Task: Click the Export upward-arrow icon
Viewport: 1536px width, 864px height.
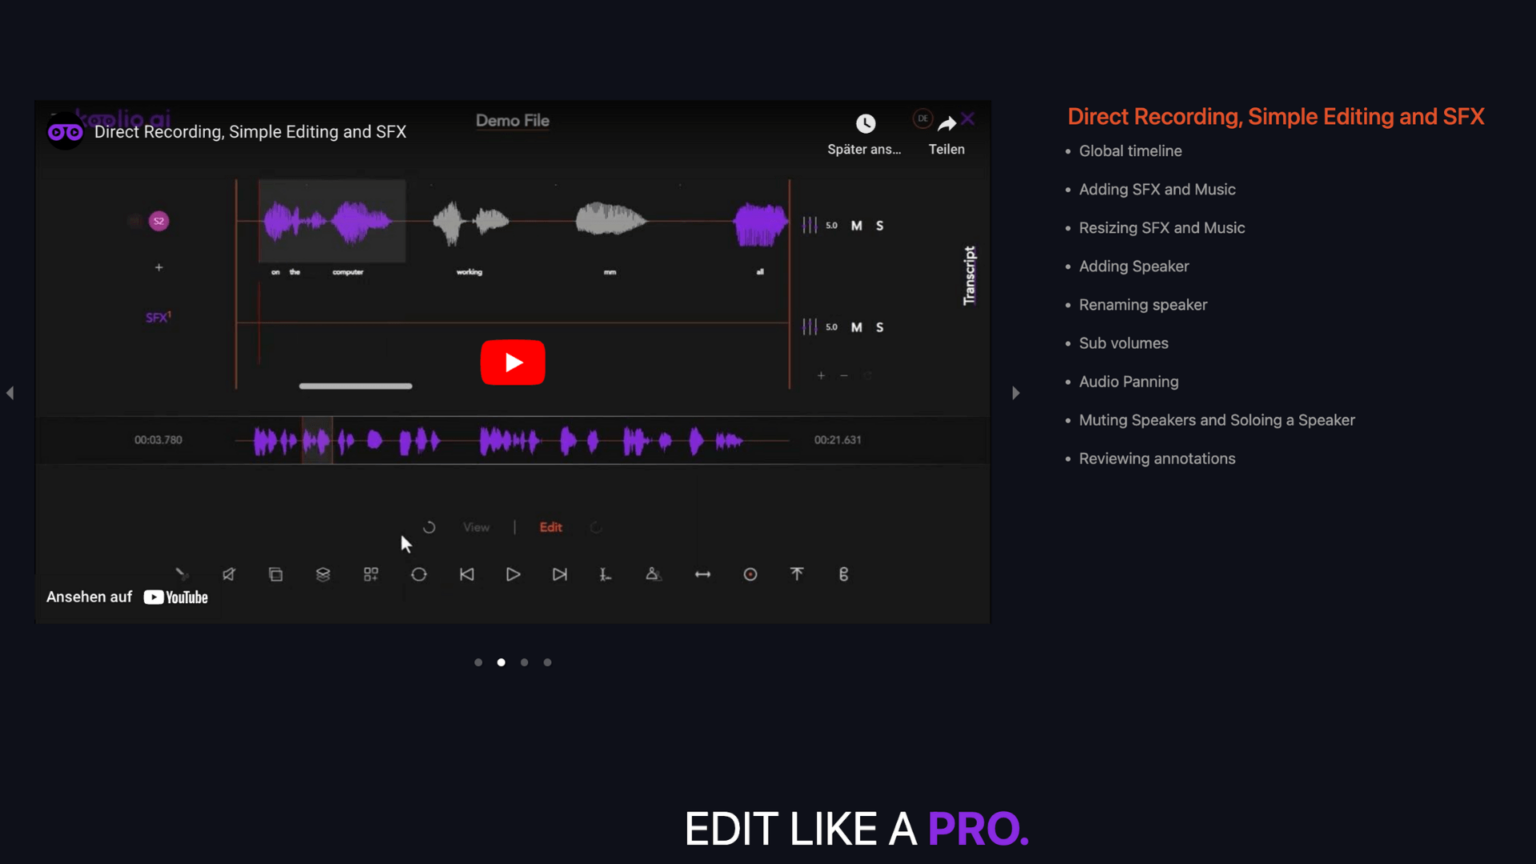Action: pyautogui.click(x=797, y=574)
